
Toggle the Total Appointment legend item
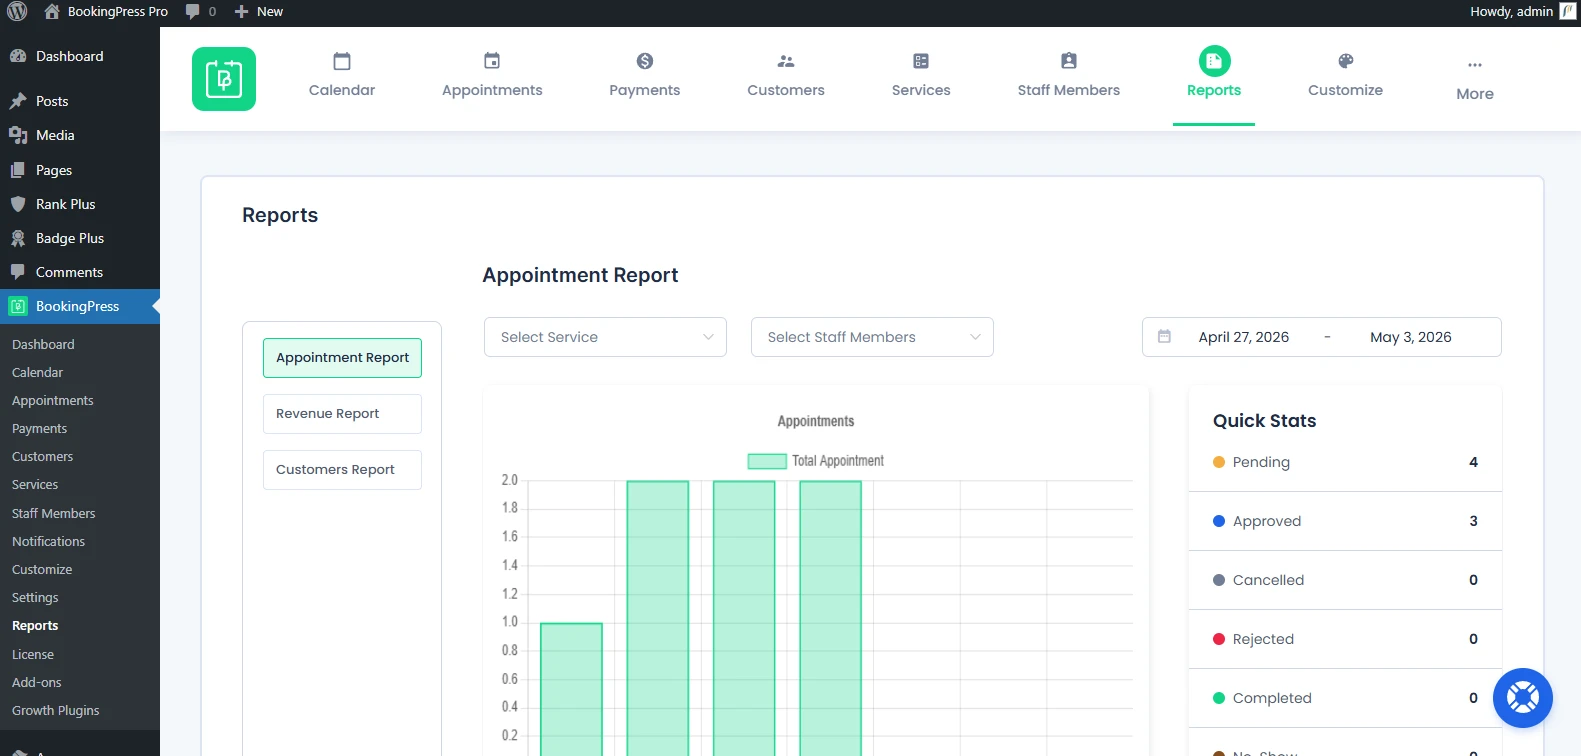click(x=816, y=461)
